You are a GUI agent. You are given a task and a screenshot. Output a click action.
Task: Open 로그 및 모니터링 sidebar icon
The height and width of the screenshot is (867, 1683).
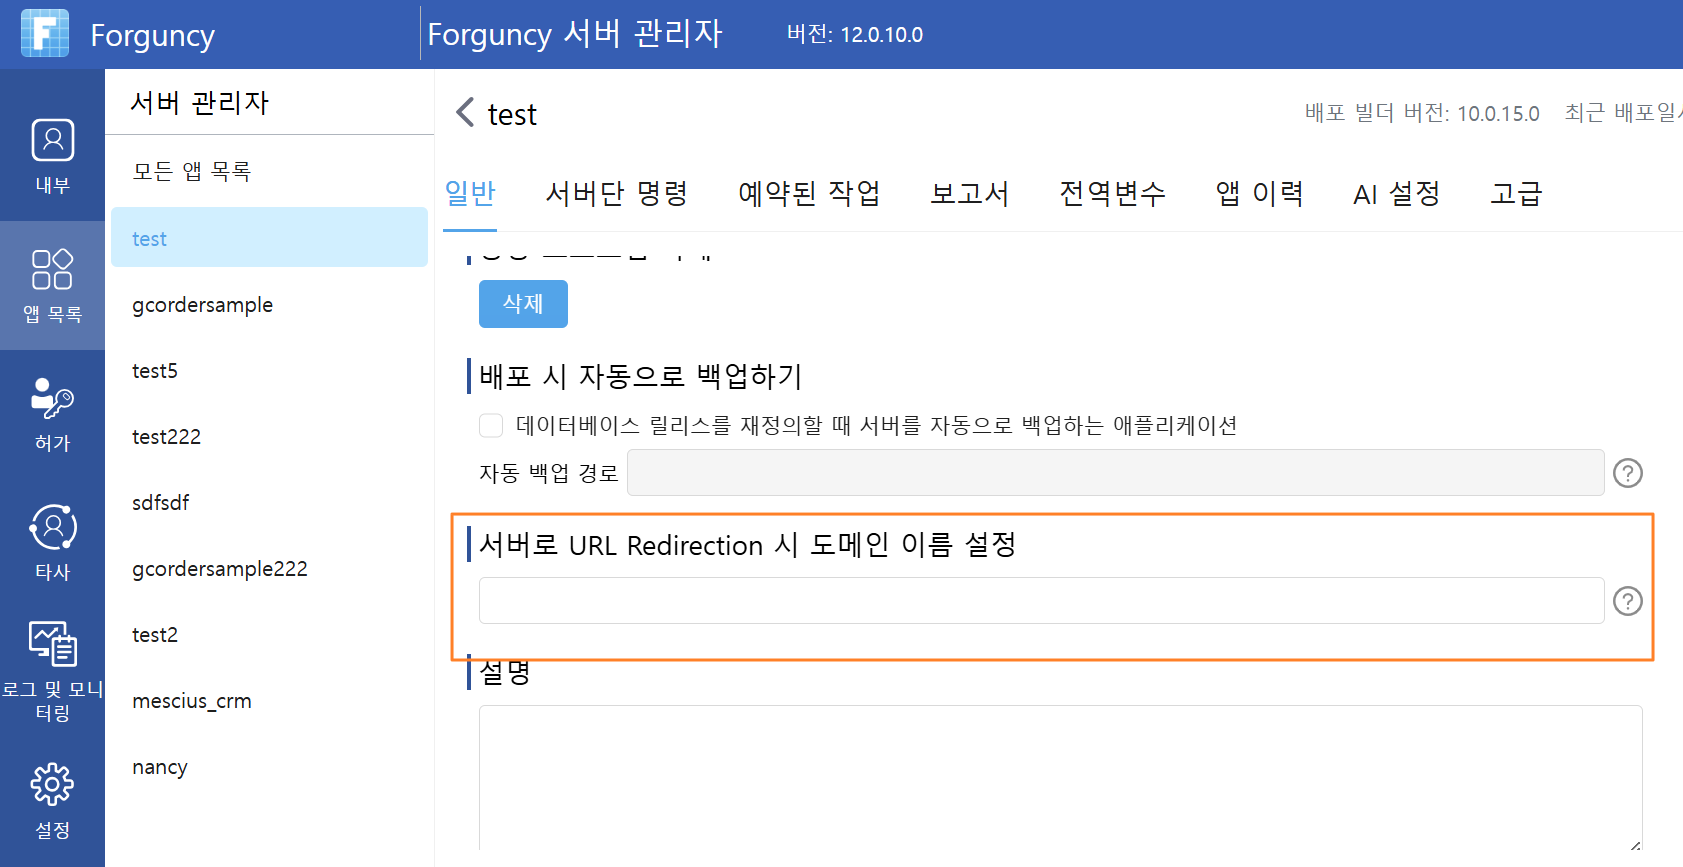click(52, 644)
